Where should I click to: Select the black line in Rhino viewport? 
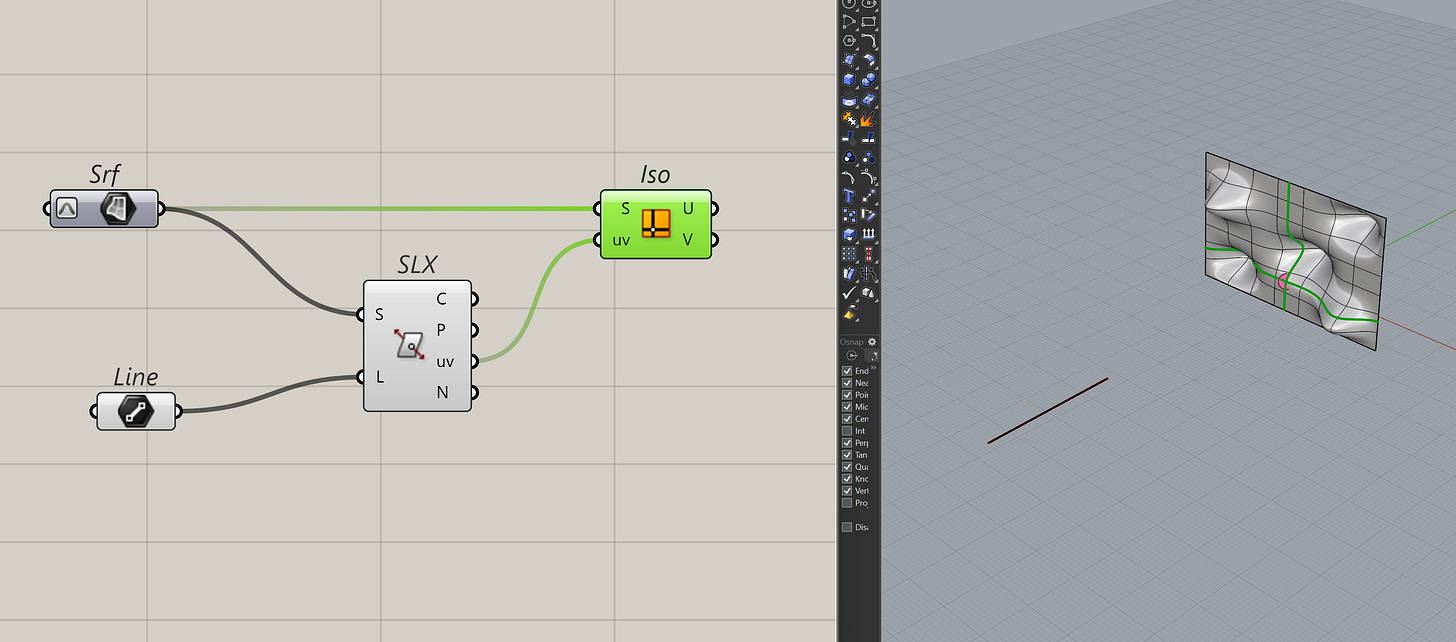tap(1048, 410)
